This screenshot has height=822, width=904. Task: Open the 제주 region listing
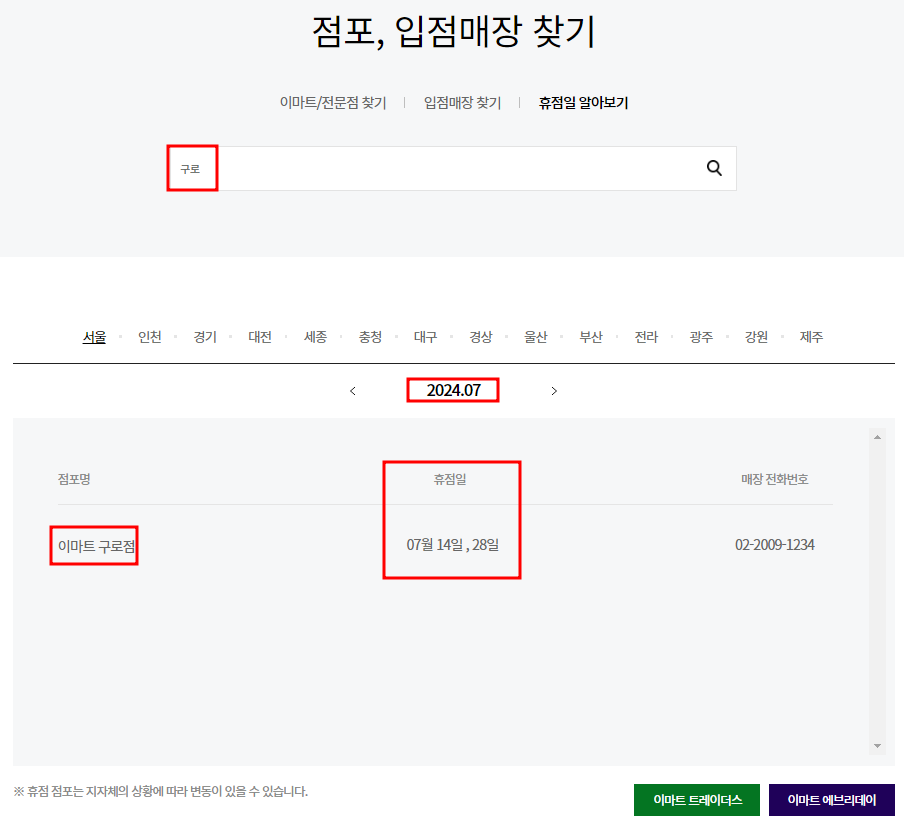(x=811, y=337)
